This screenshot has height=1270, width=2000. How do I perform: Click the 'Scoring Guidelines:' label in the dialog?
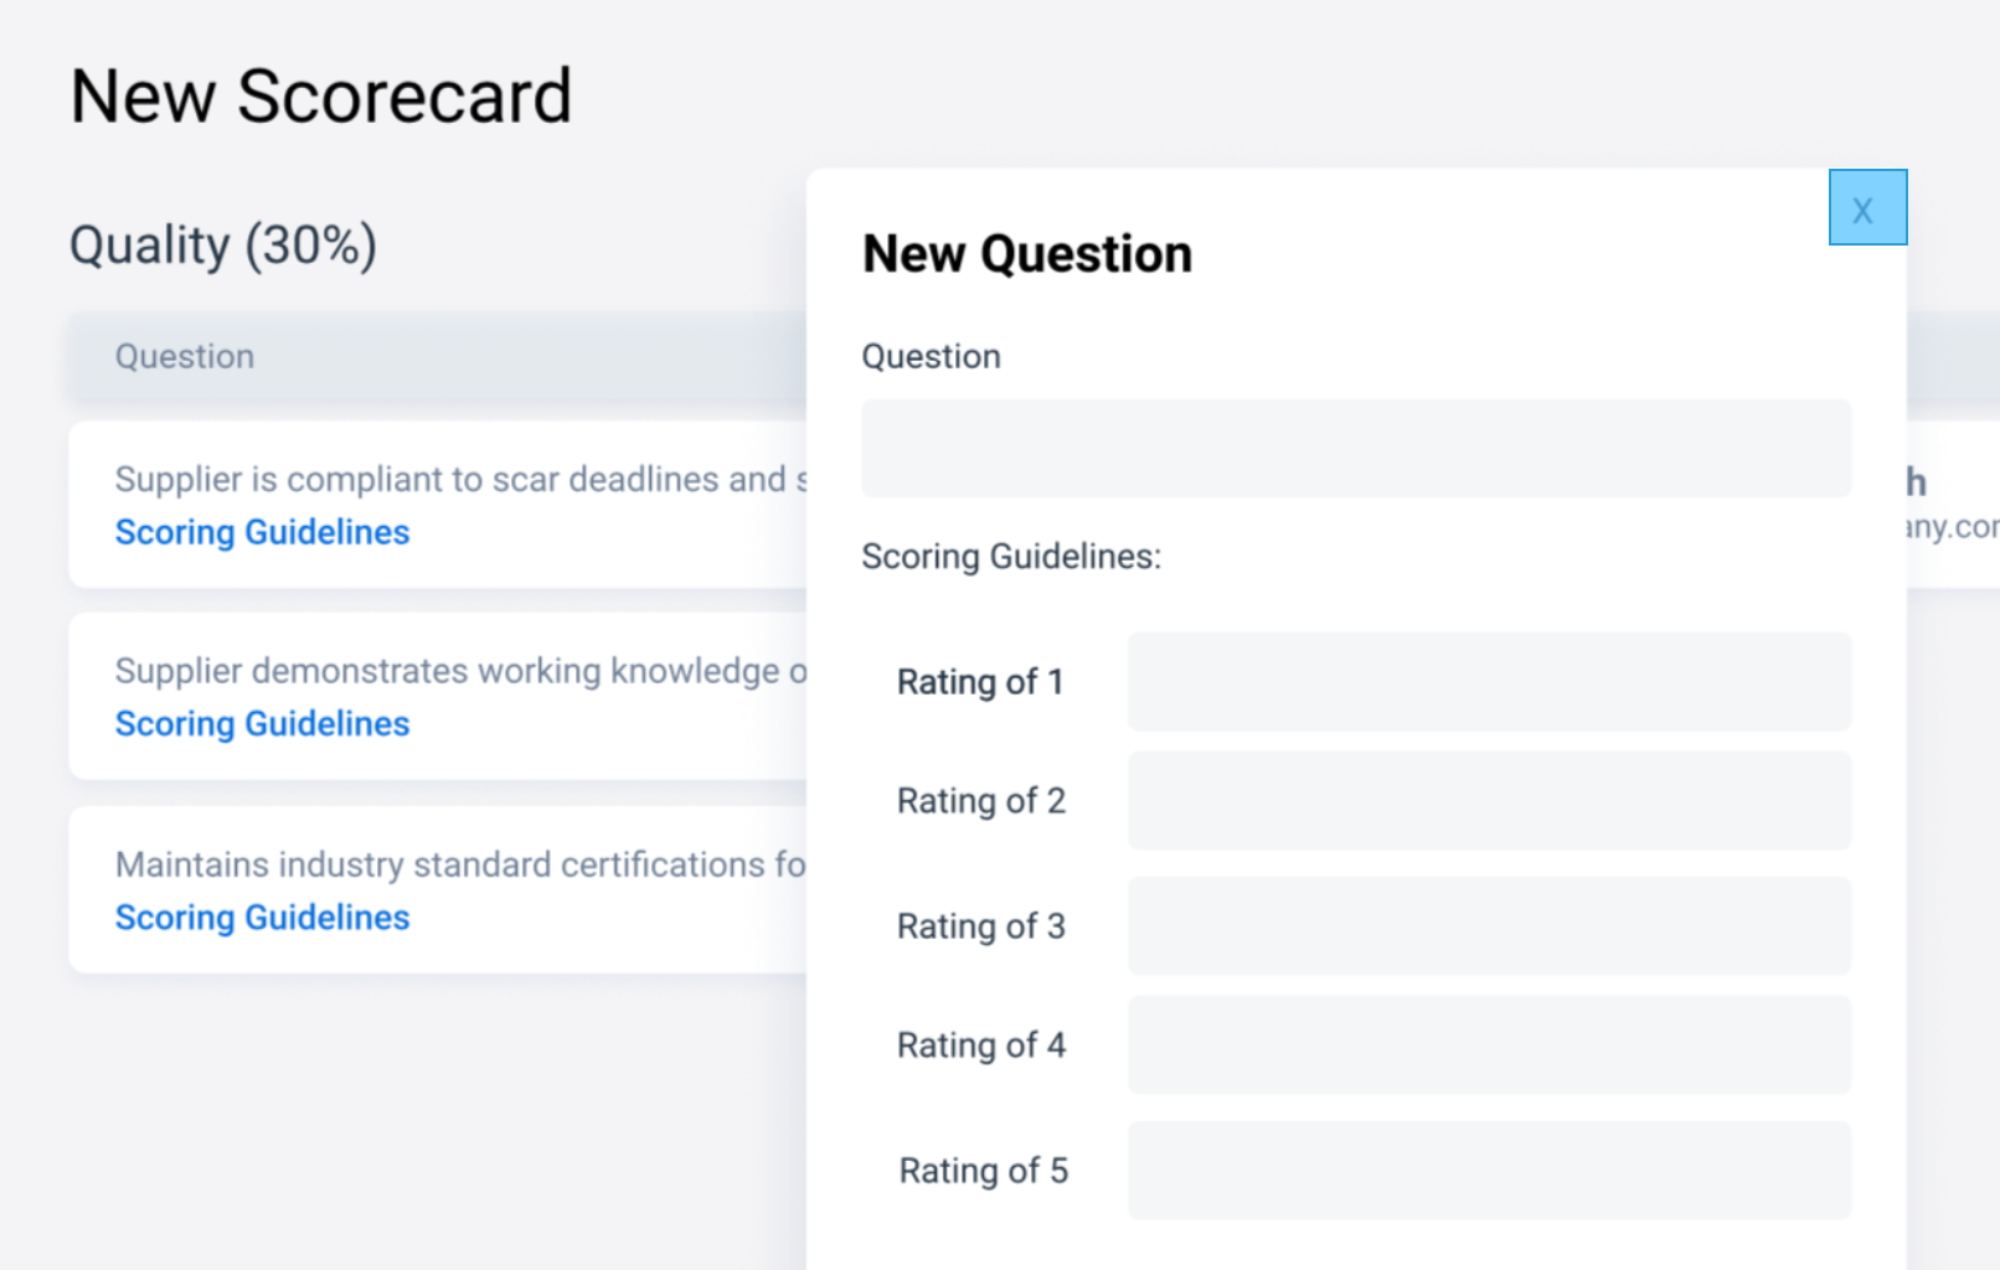click(1011, 557)
